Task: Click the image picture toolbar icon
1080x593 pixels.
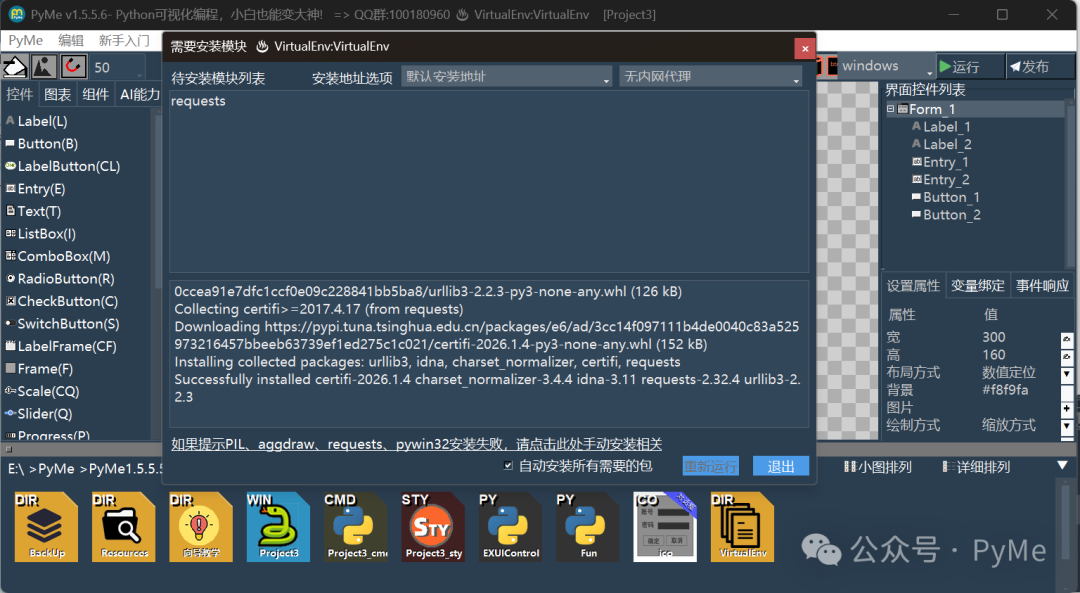Action: [x=44, y=67]
